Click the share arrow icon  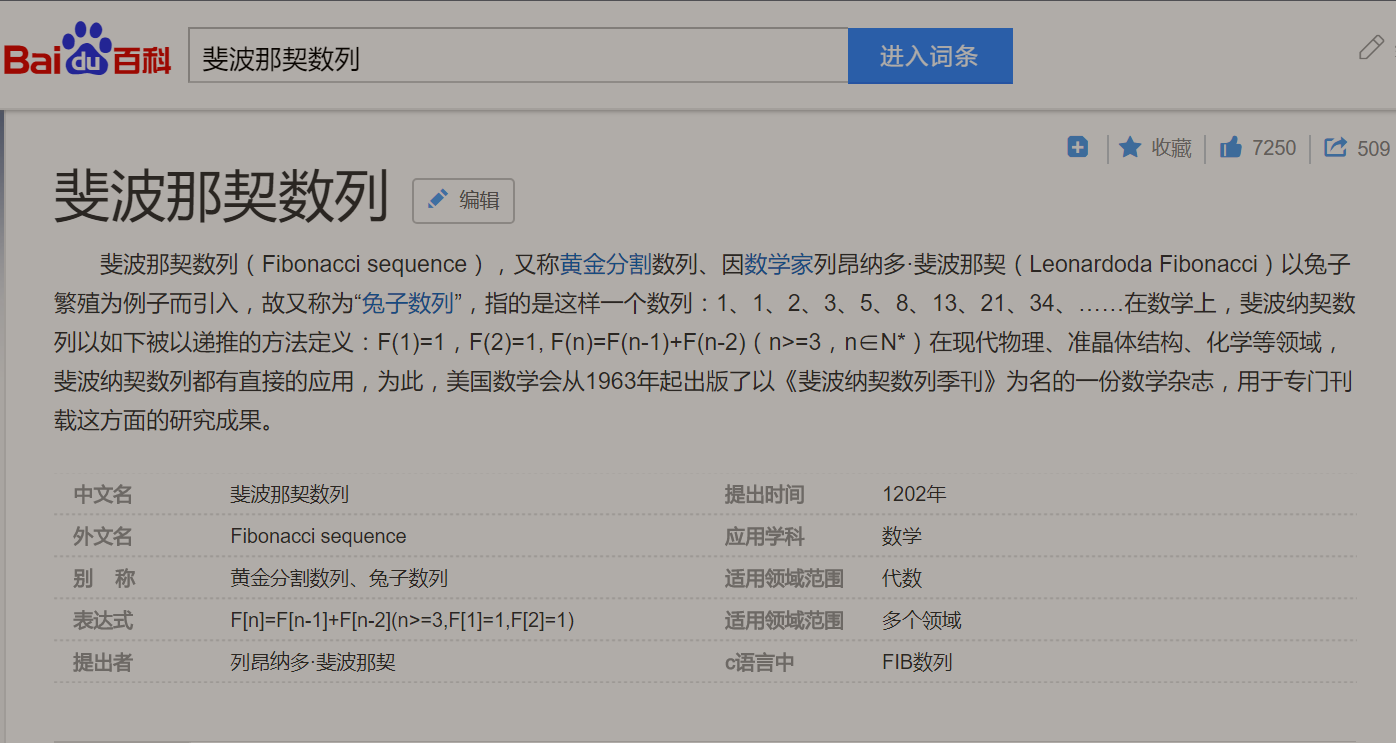pos(1335,148)
